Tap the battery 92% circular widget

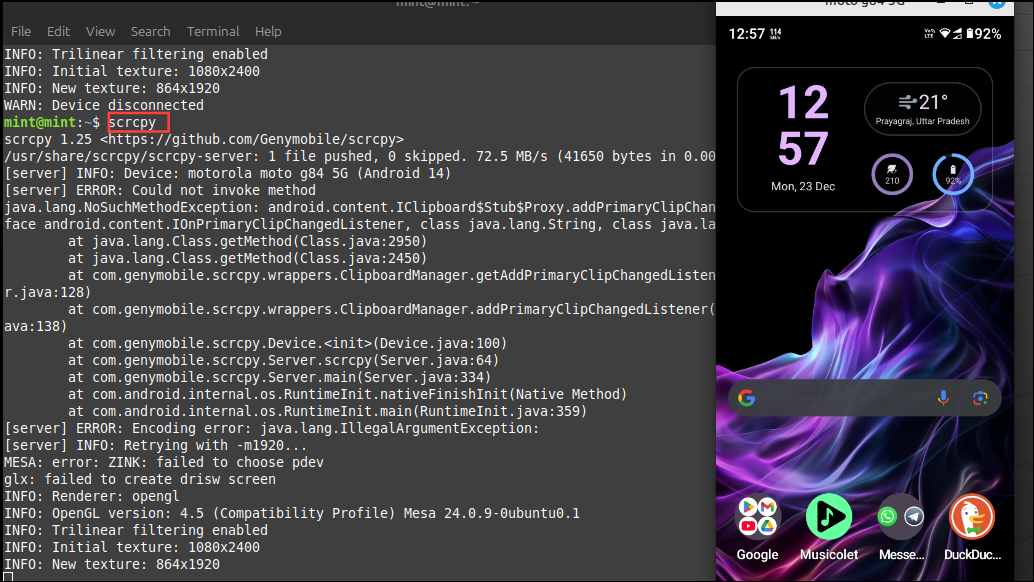coord(953,175)
